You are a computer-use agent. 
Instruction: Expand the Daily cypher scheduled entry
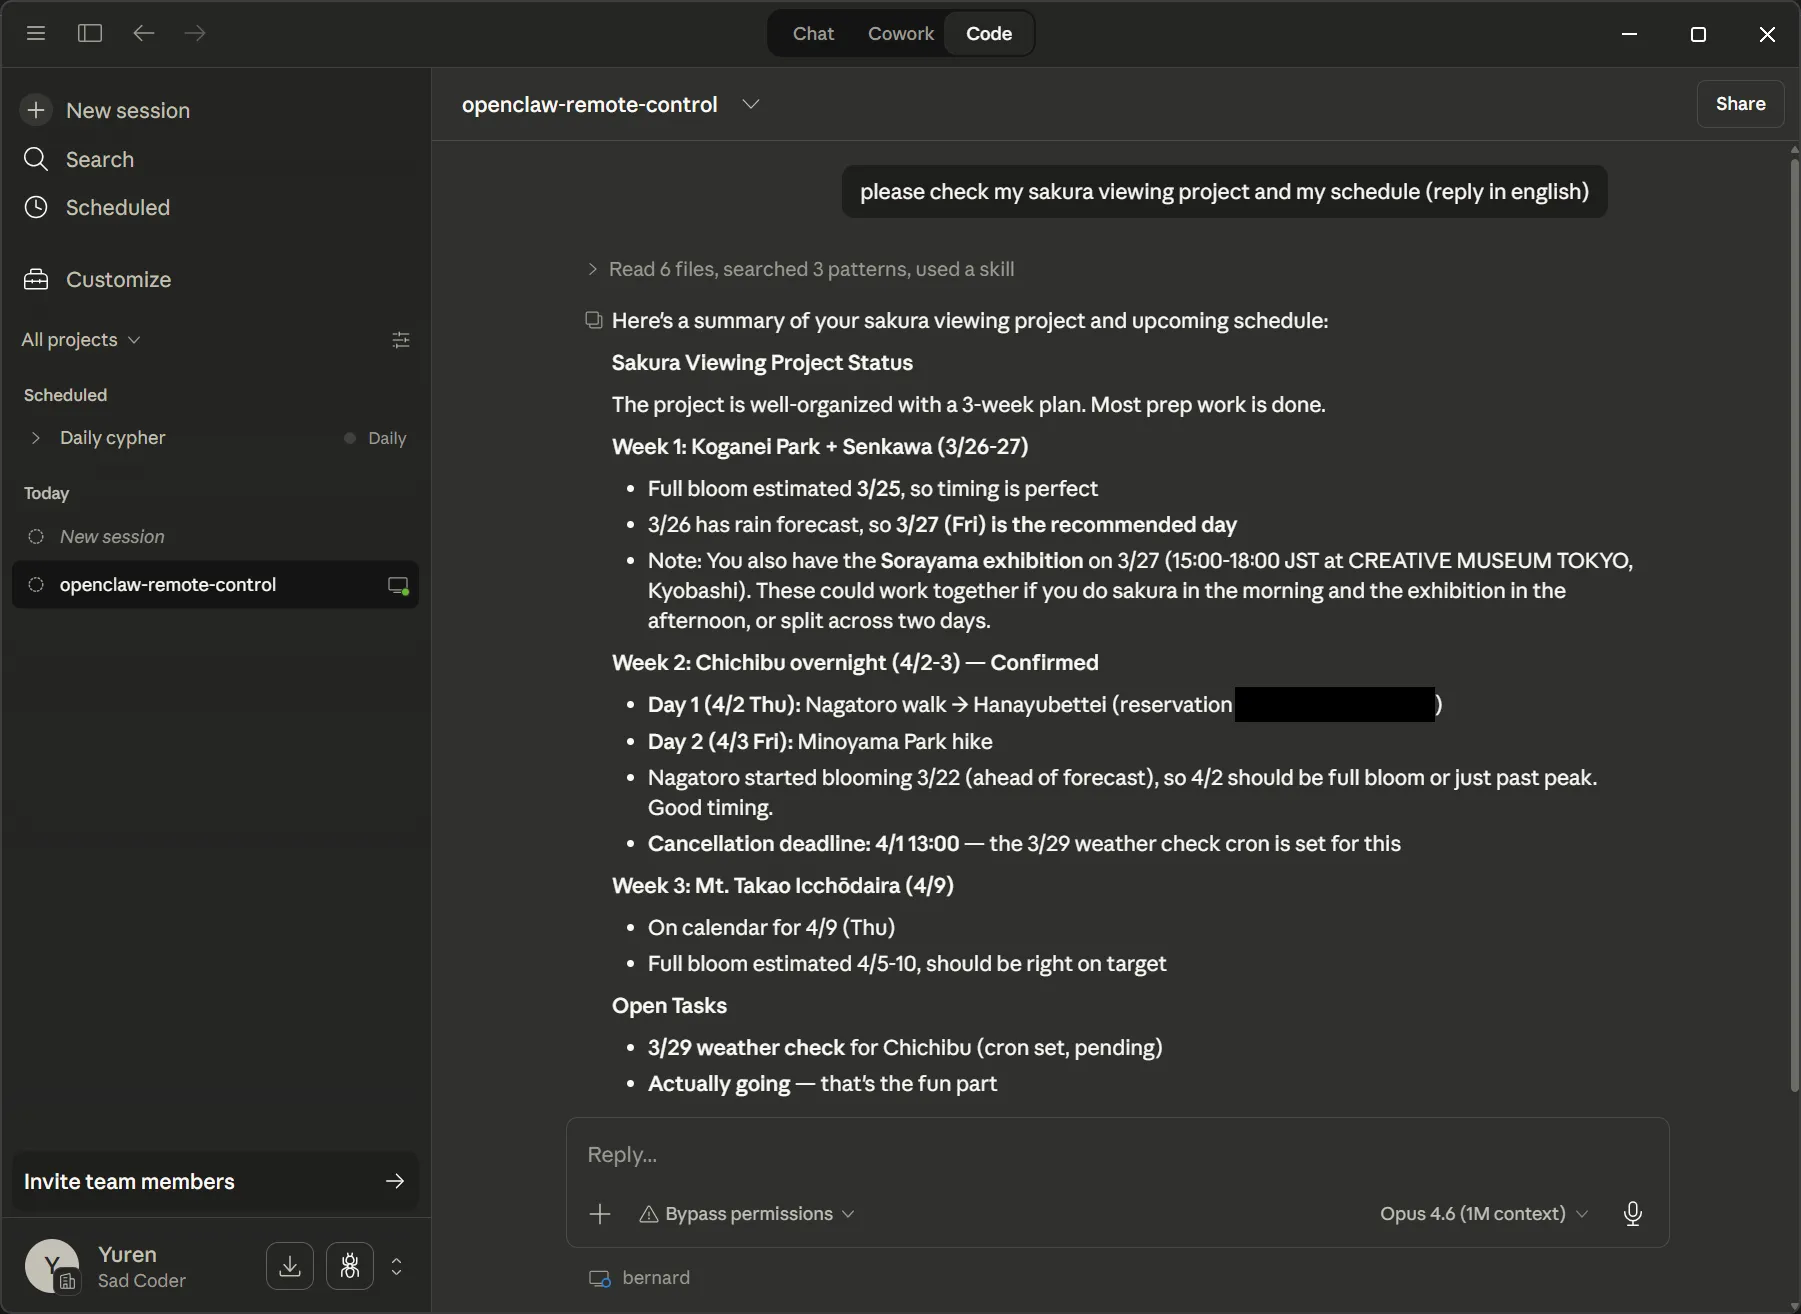[36, 438]
